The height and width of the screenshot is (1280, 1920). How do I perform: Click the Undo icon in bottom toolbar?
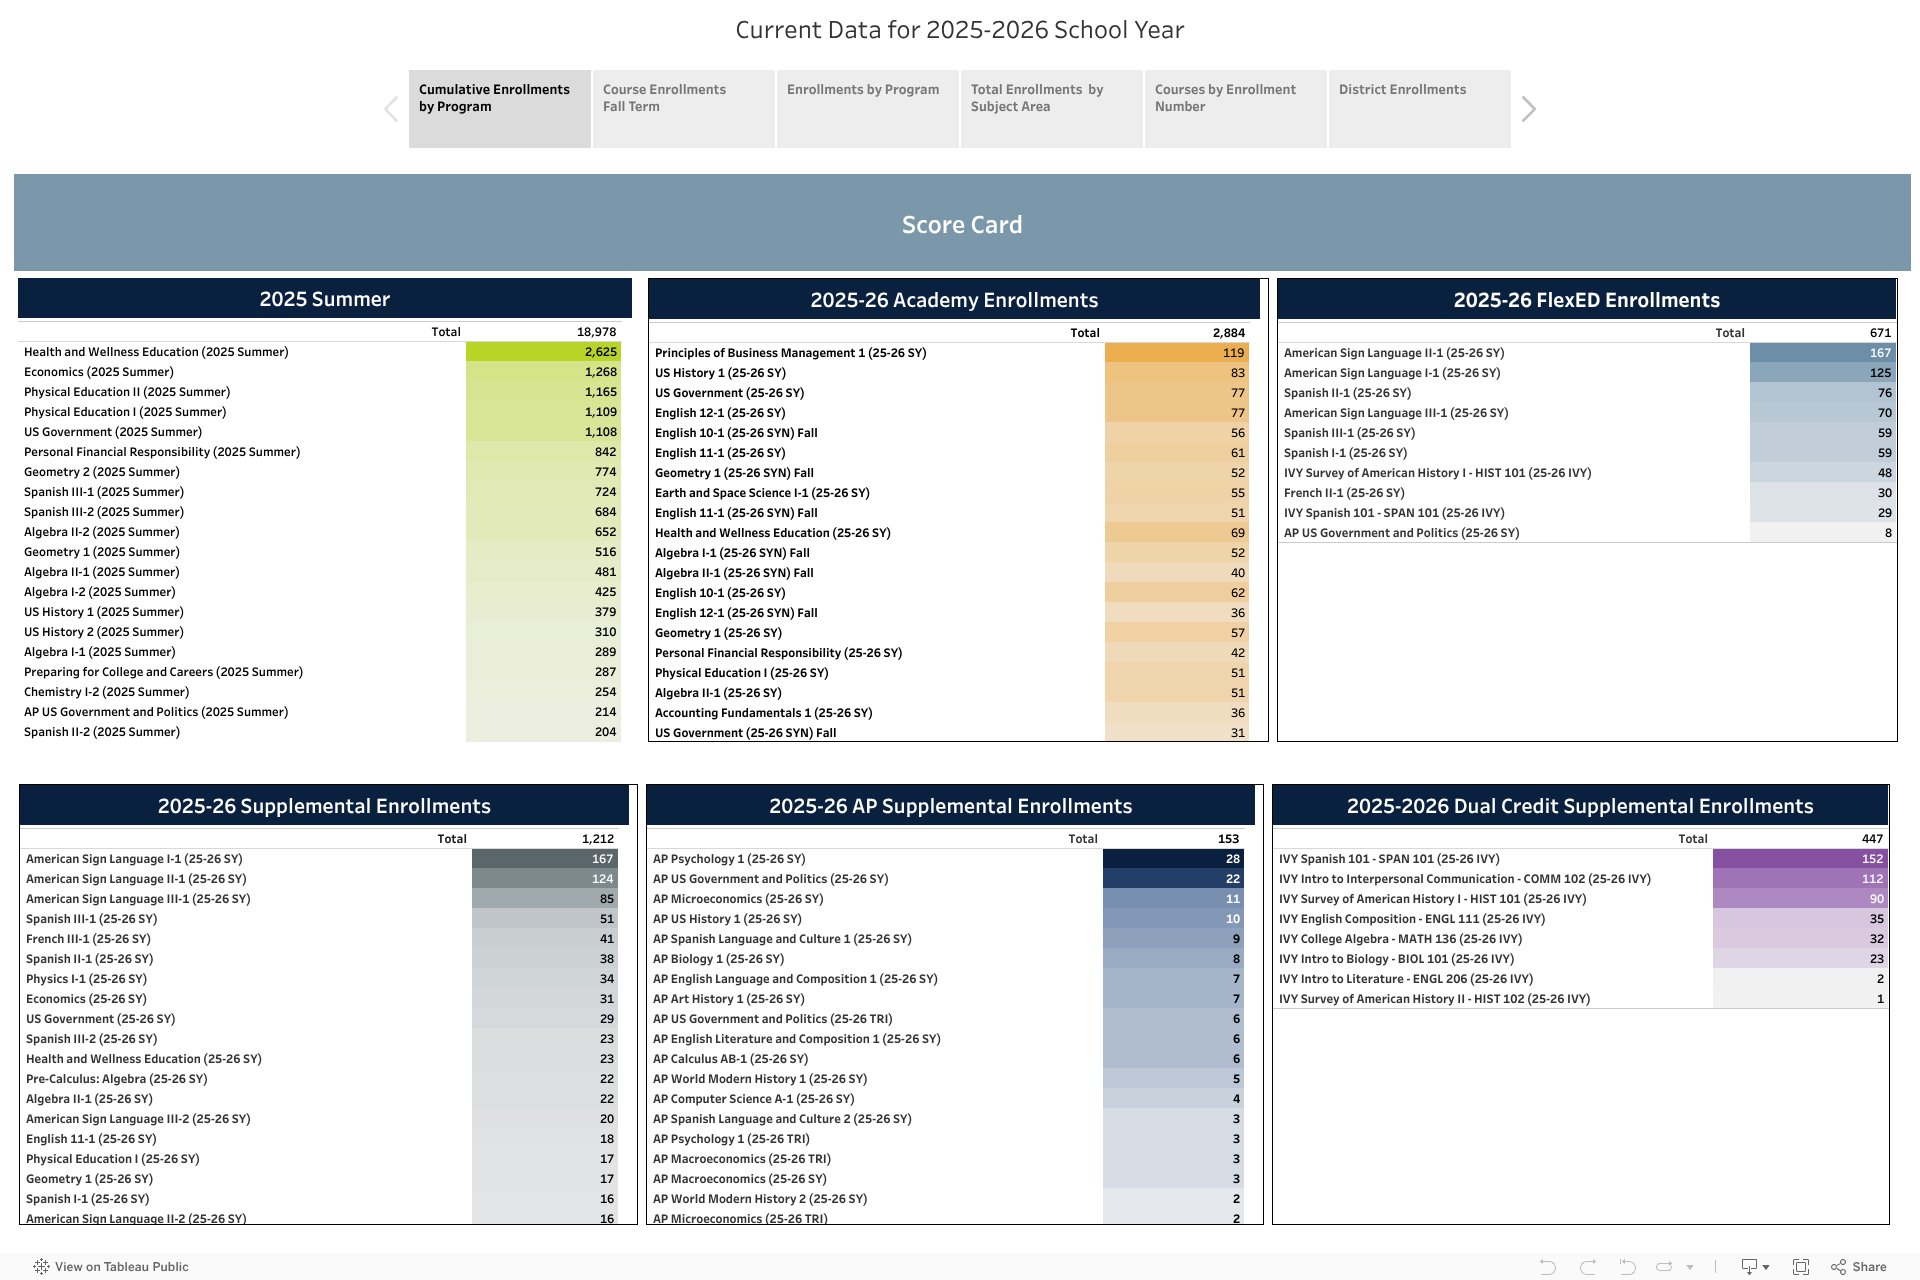tap(1547, 1267)
